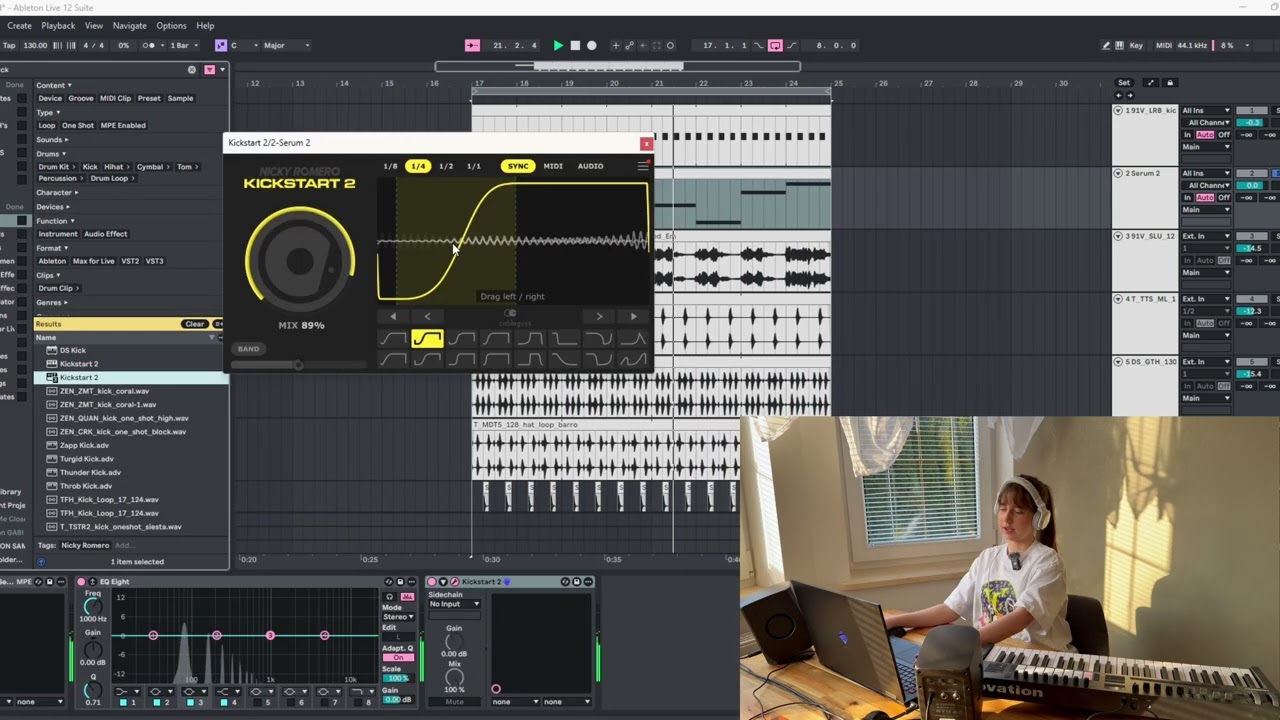Select the last curve shape in bottom row
Screen dimensions: 1280x720
pos(632,359)
